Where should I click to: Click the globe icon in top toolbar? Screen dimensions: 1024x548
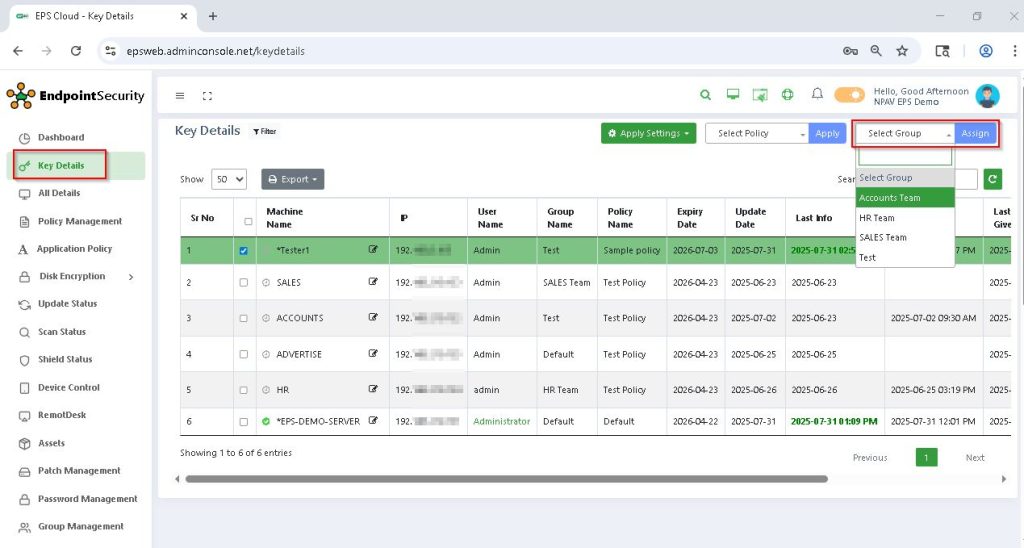pos(787,95)
